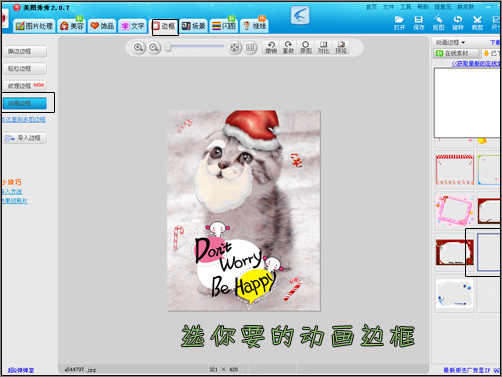Click the 在线素材 online materials button

[x=456, y=53]
